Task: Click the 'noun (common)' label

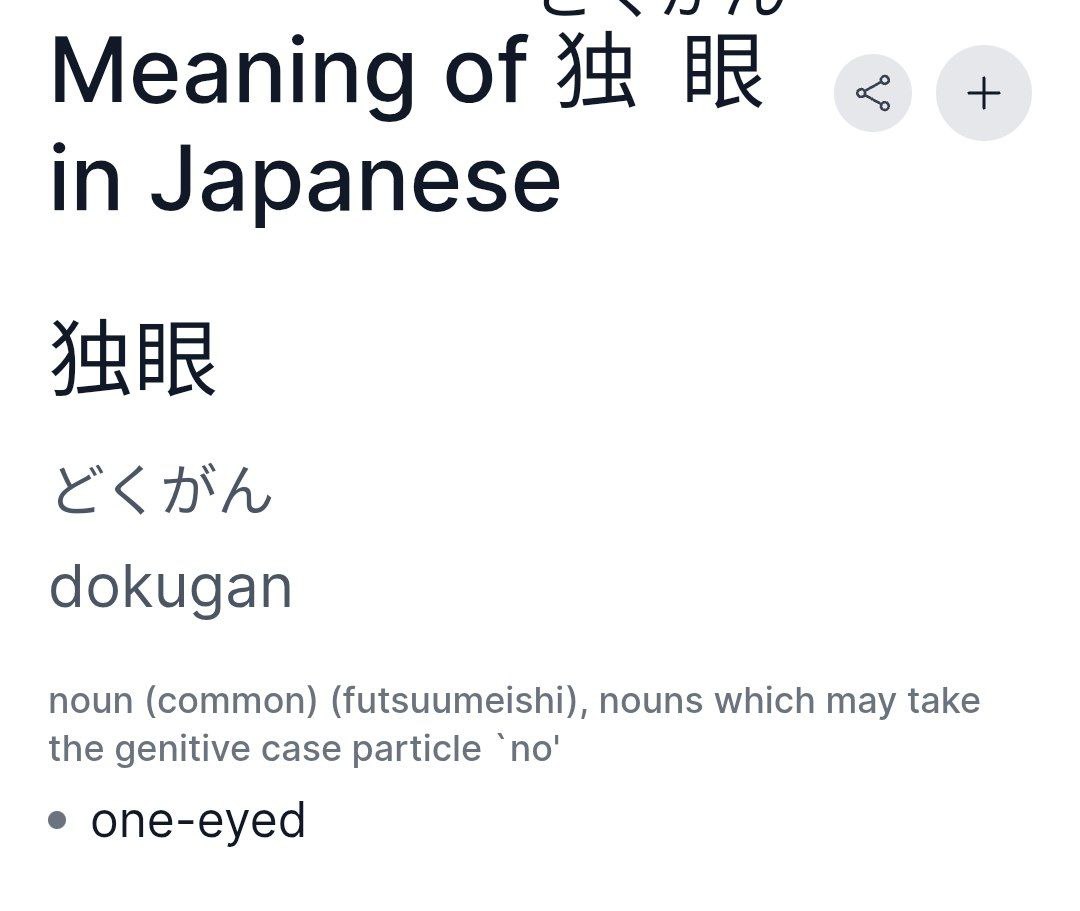Action: tap(183, 702)
